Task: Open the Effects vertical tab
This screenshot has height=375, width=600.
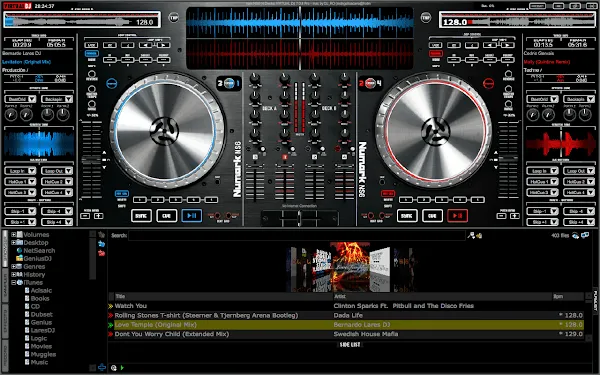Action: coord(5,321)
